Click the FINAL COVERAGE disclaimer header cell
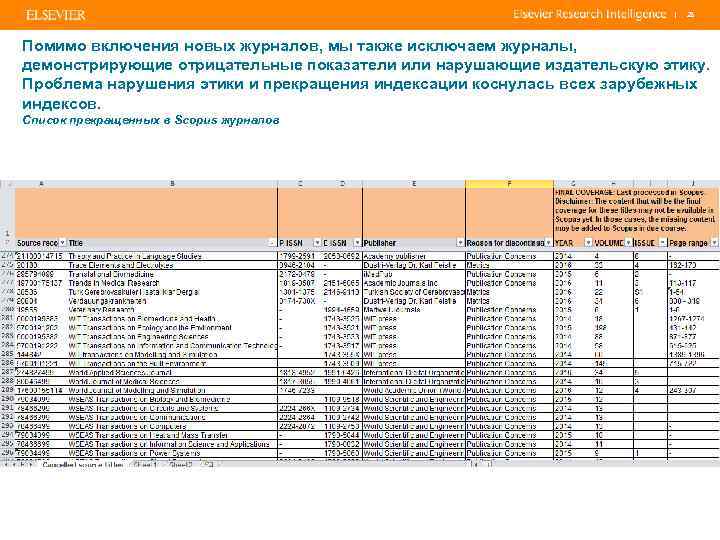Image resolution: width=720 pixels, height=540 pixels. pos(636,210)
